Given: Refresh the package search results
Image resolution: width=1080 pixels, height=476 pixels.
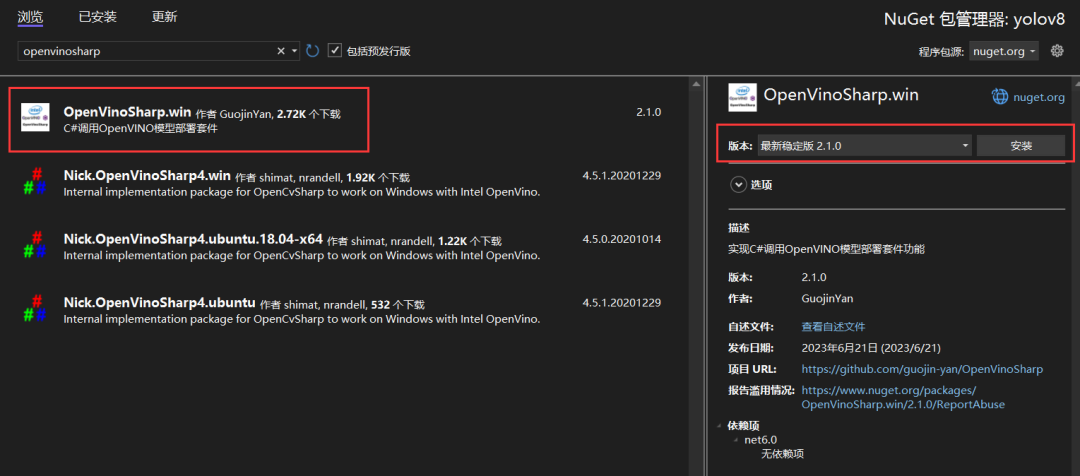Looking at the screenshot, I should click(313, 50).
